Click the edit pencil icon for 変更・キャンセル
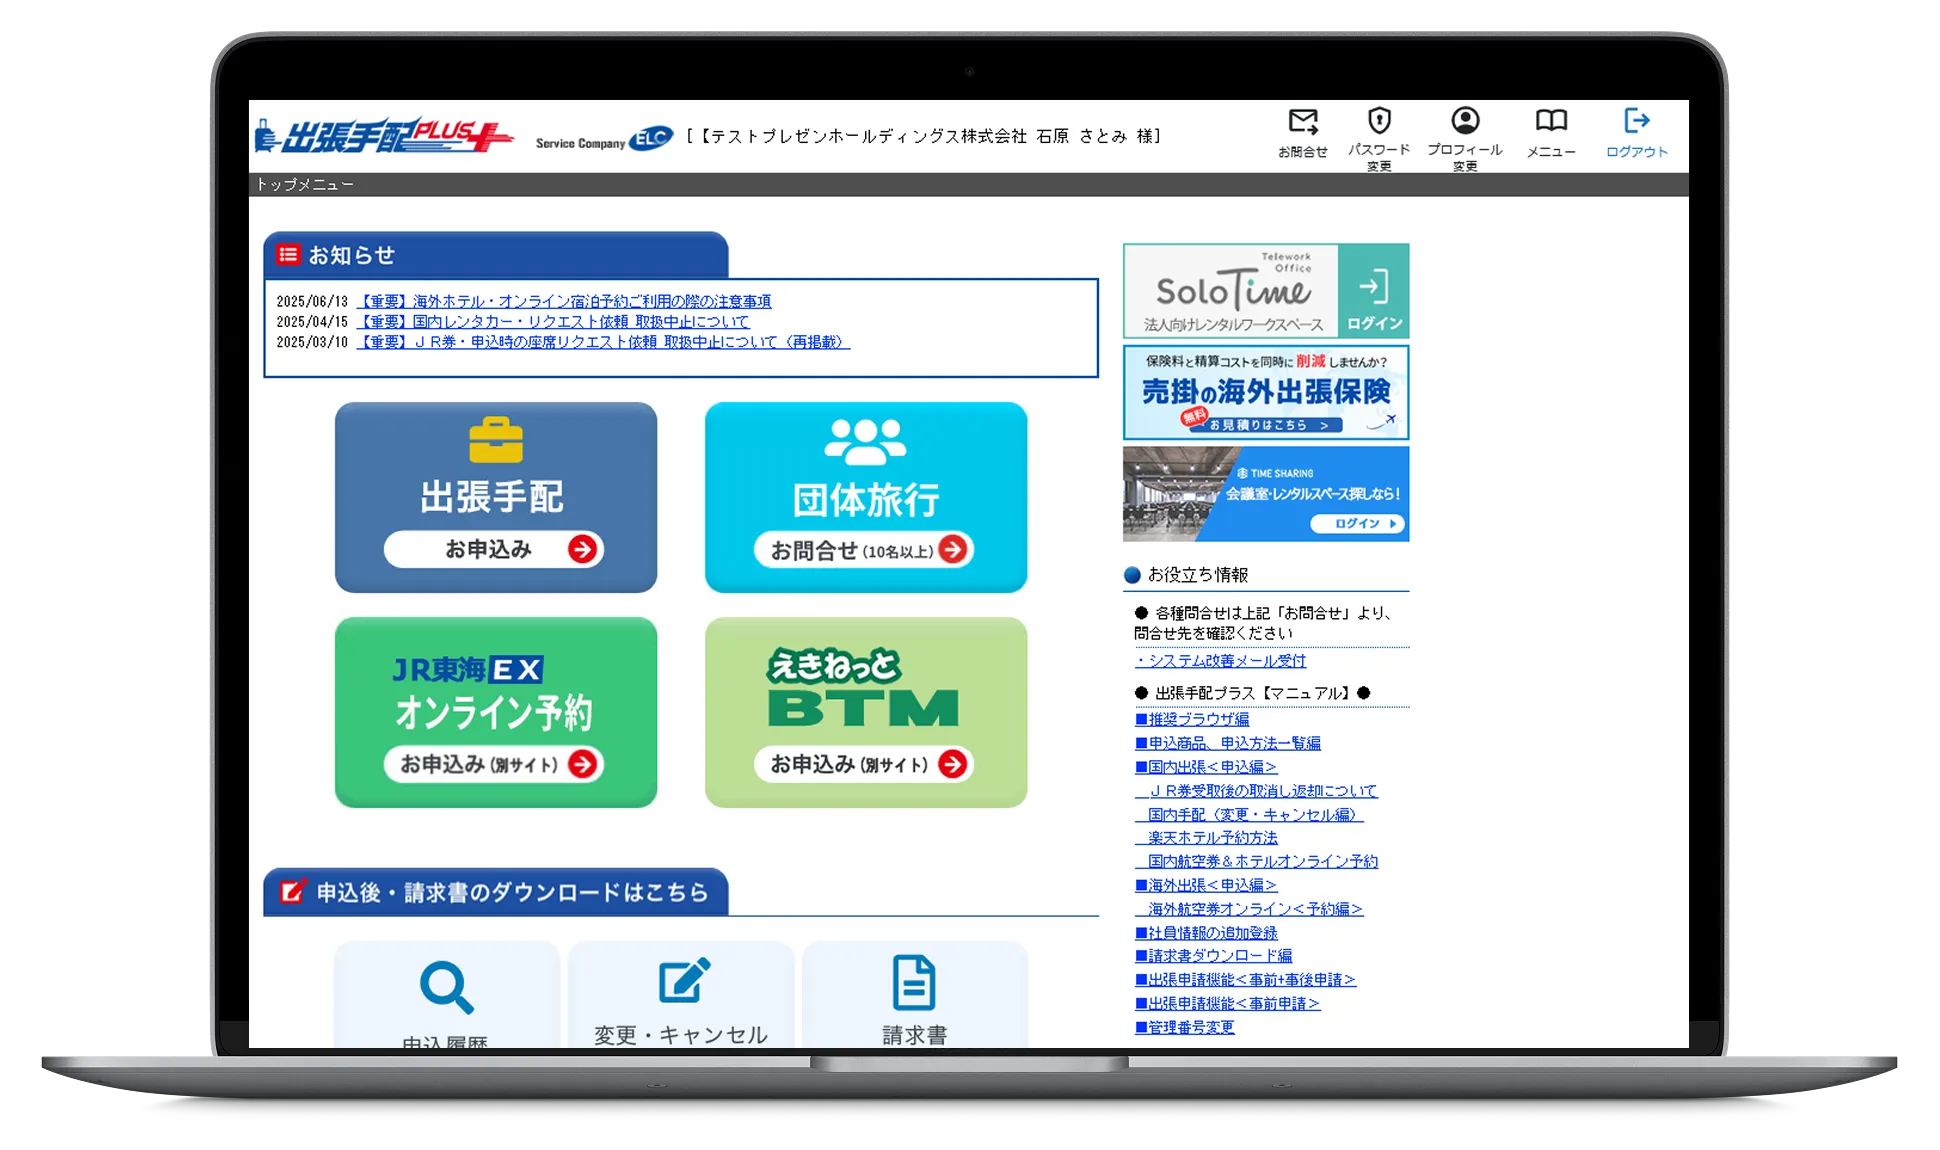Image resolution: width=1940 pixels, height=1150 pixels. click(684, 981)
